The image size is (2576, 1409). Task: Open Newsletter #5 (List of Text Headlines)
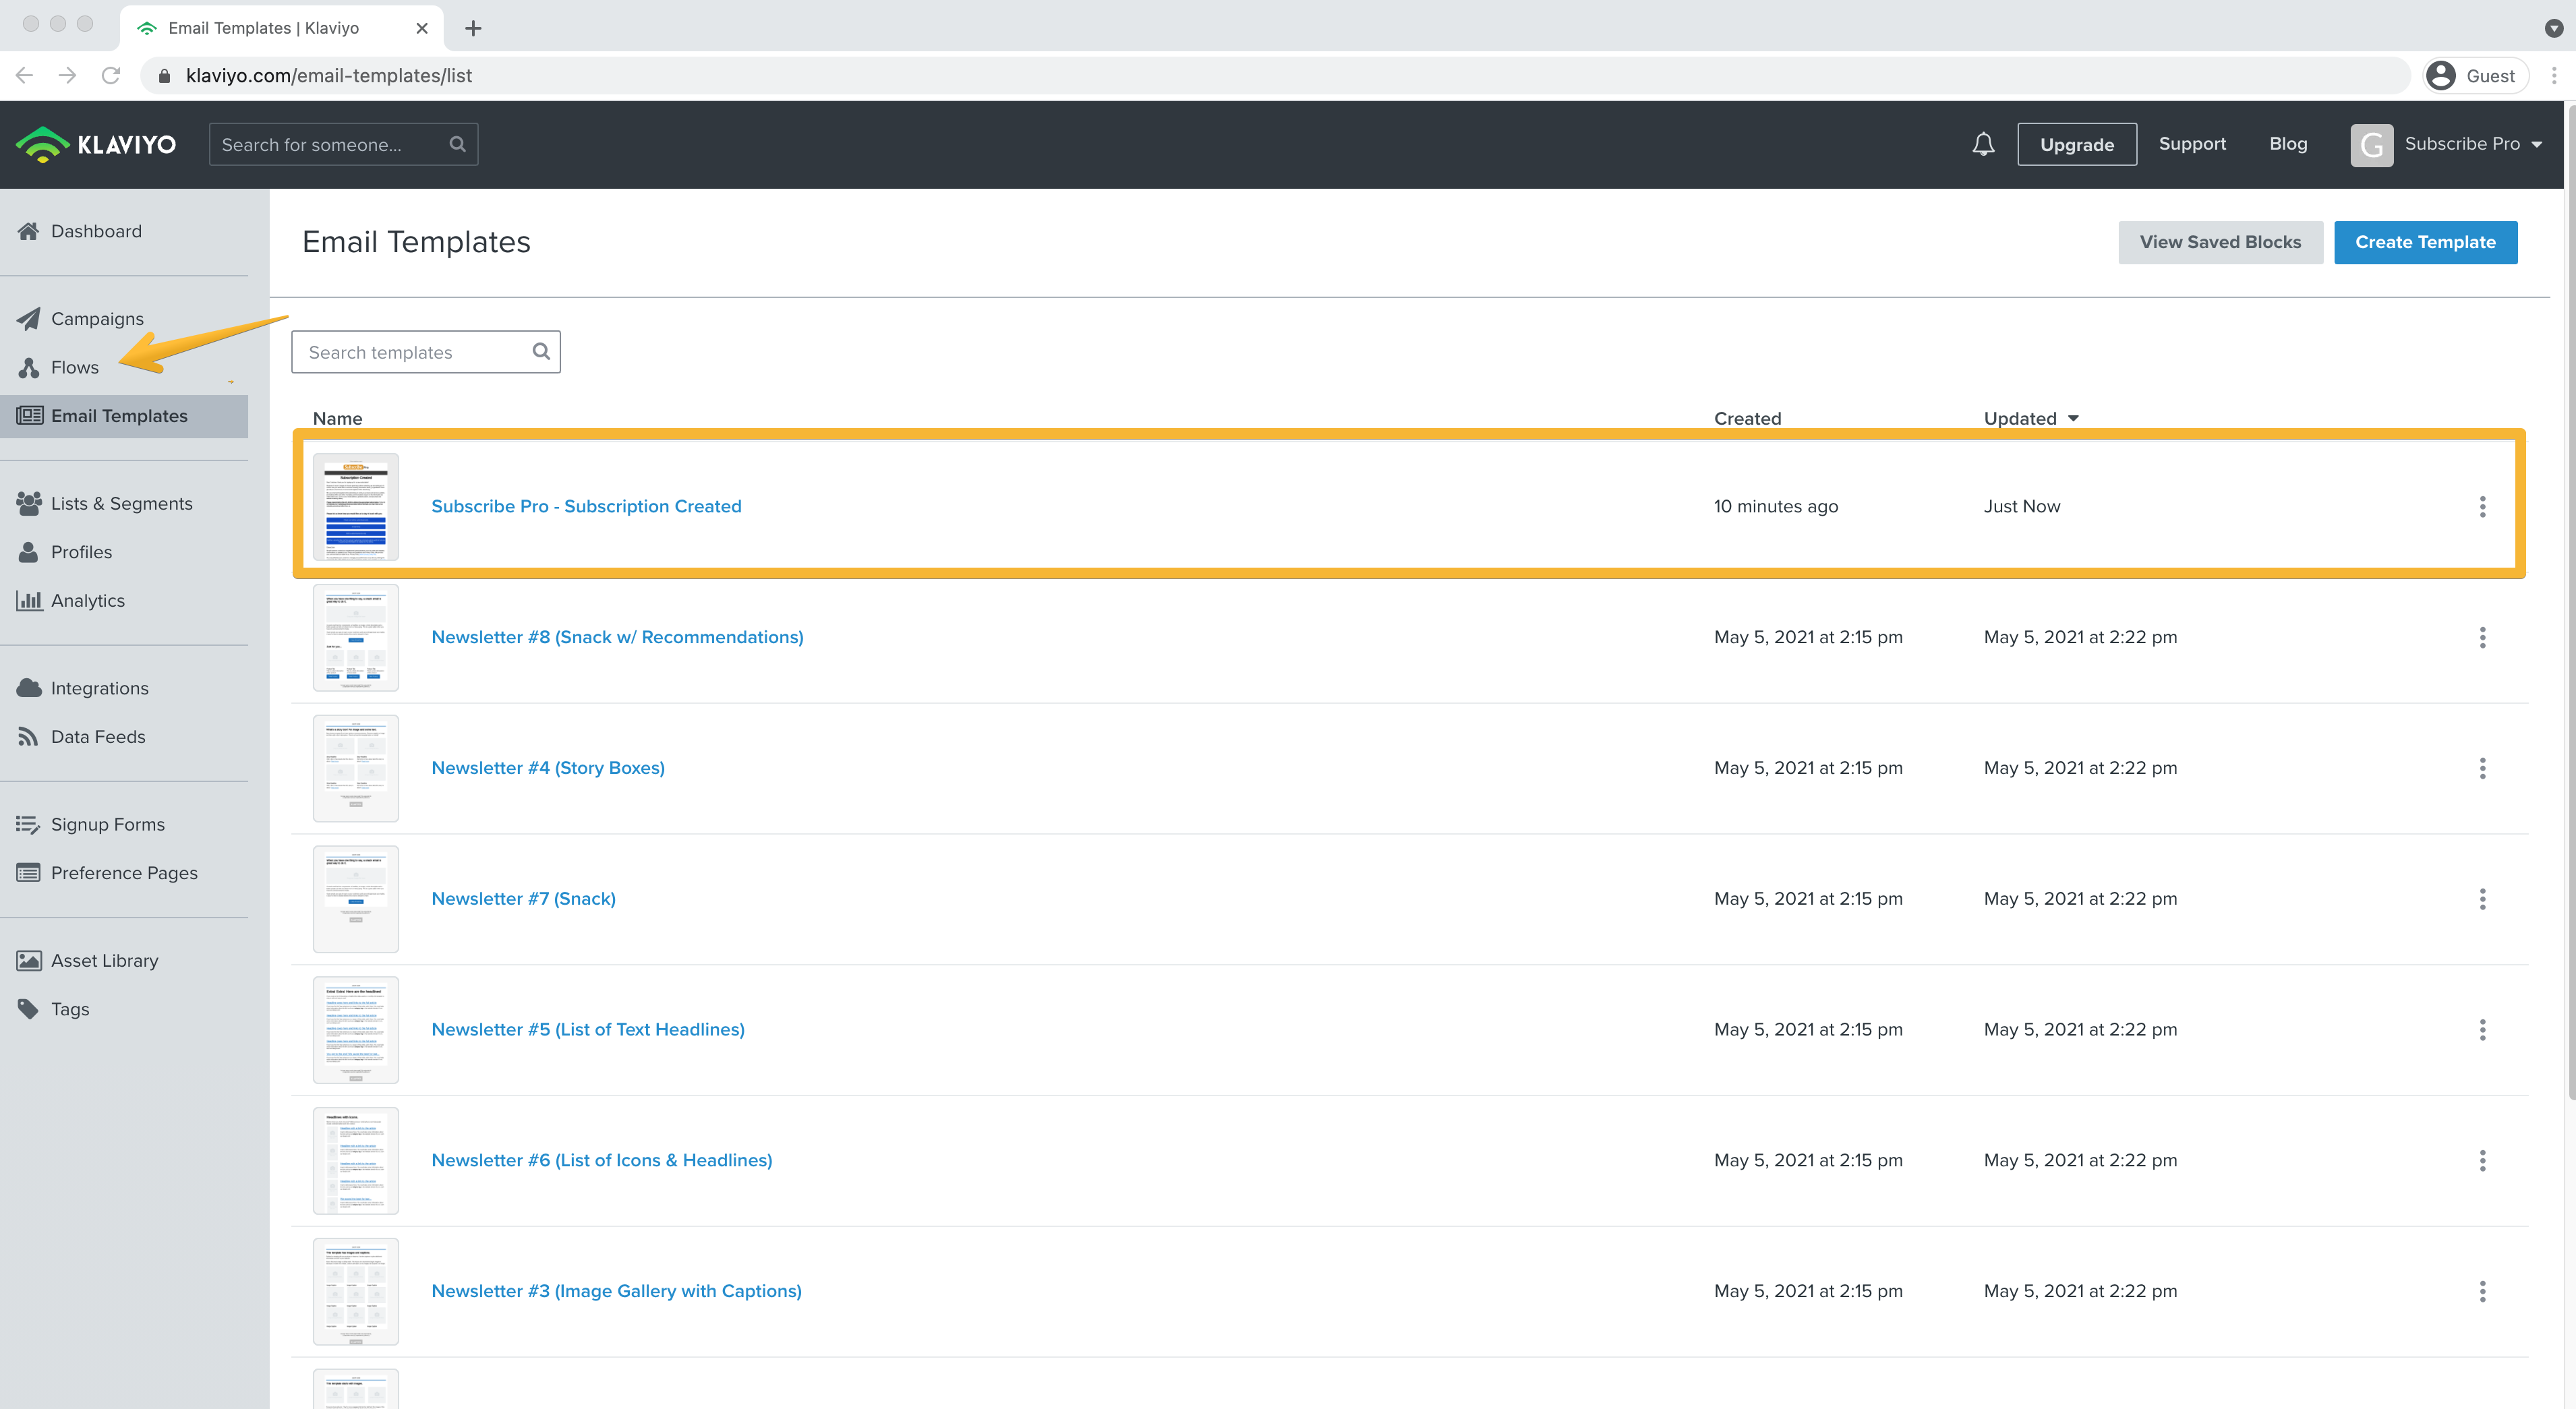click(x=588, y=1029)
